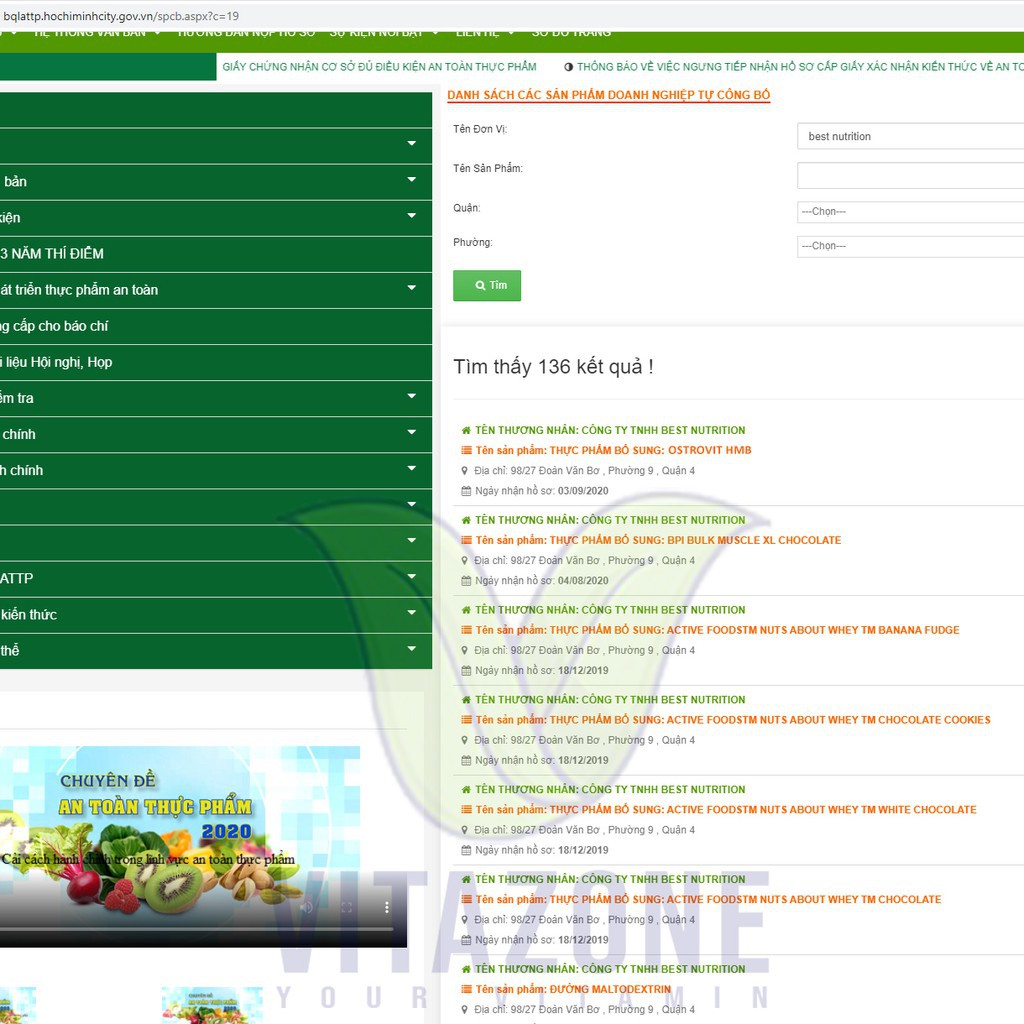Click the video player's fullscreen icon

coord(347,907)
